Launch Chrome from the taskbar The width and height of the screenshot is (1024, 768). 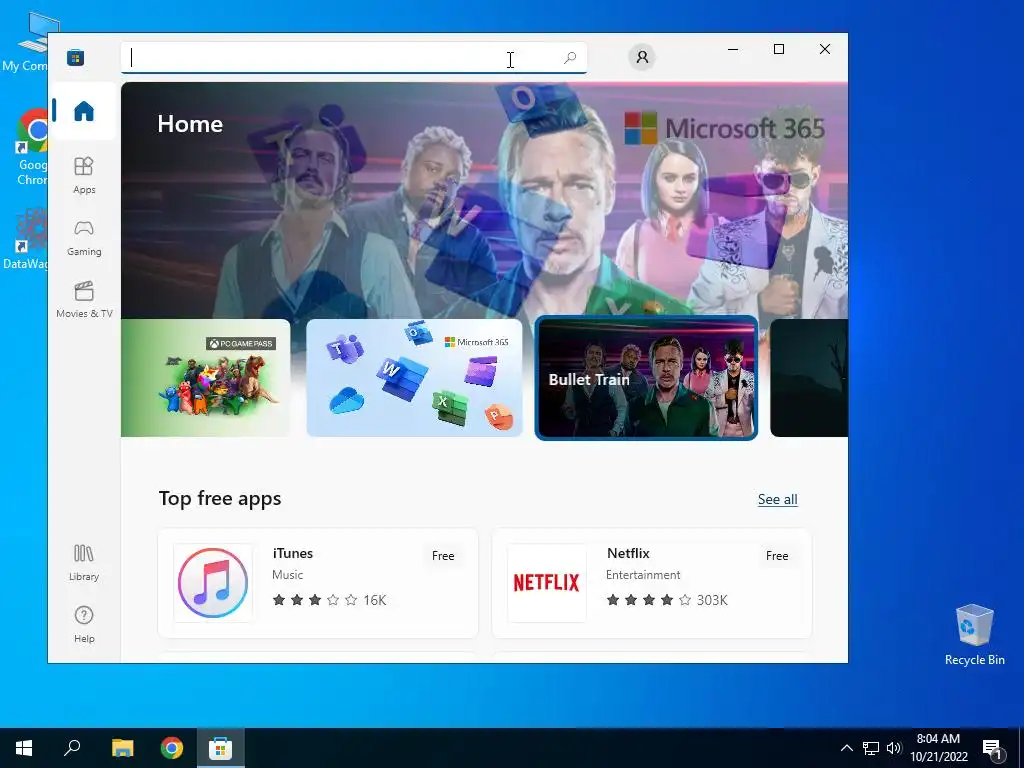[x=172, y=748]
